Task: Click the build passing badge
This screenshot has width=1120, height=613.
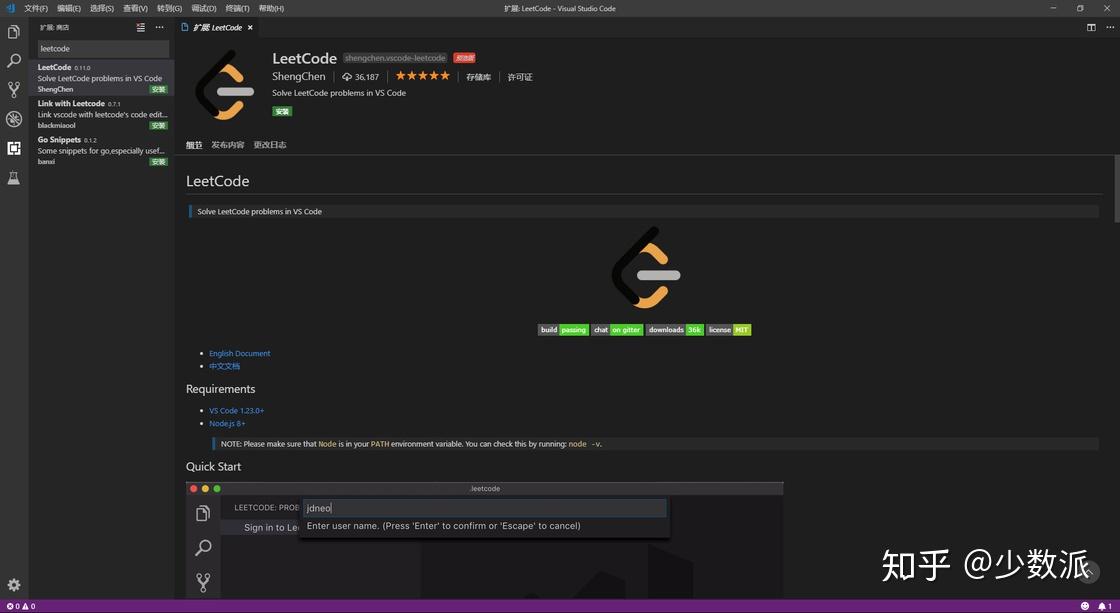Action: [564, 329]
